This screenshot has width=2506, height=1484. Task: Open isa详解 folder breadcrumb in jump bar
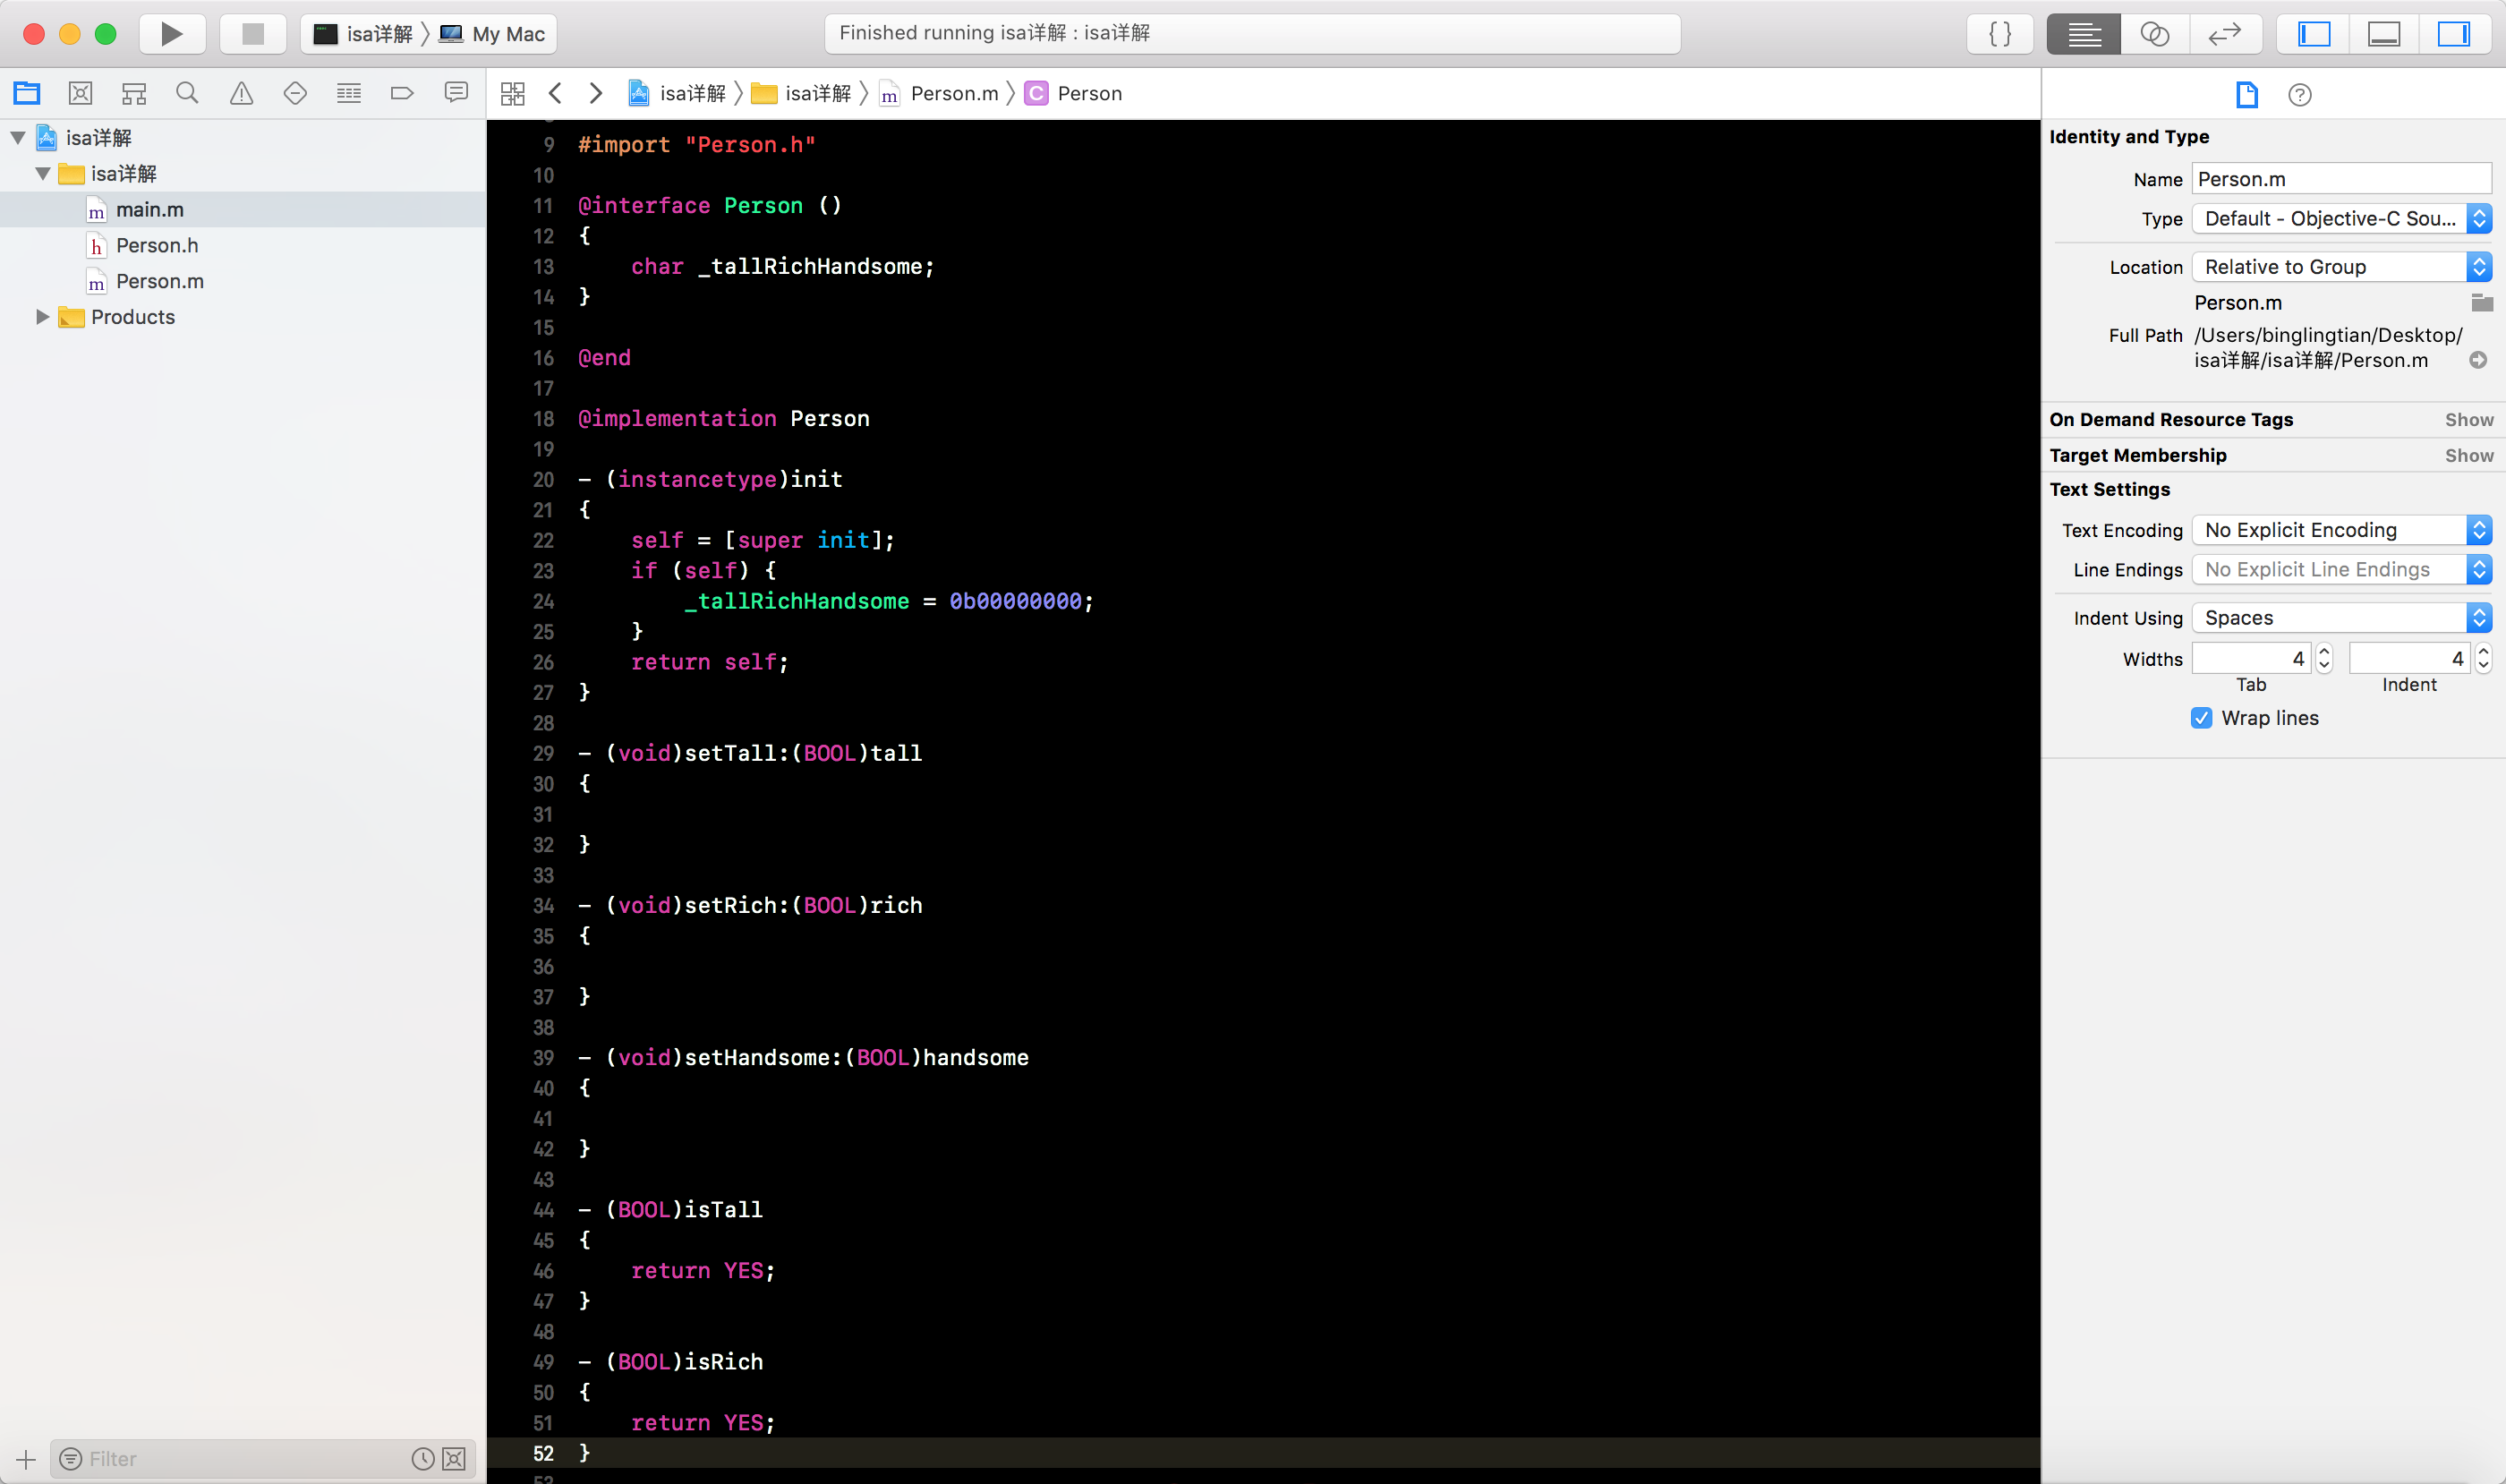point(801,93)
